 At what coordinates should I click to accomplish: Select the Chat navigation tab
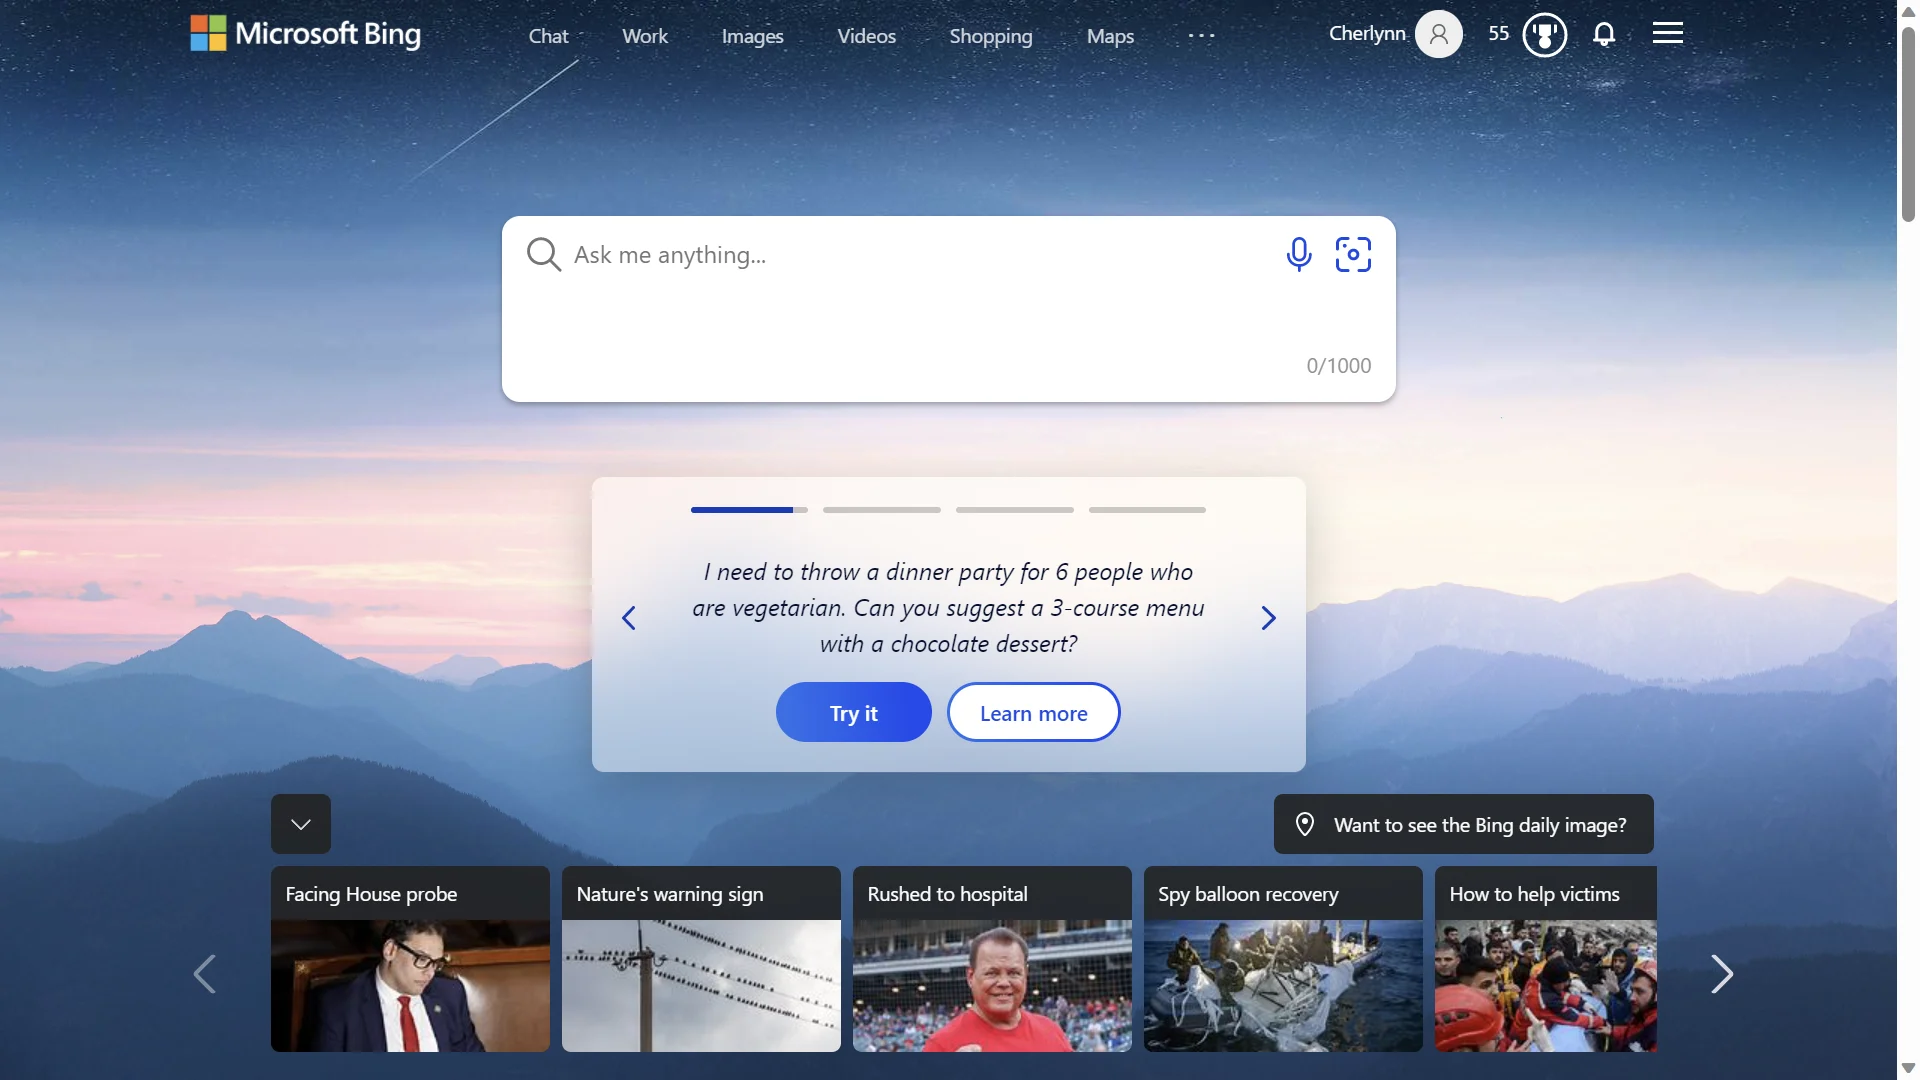tap(547, 34)
